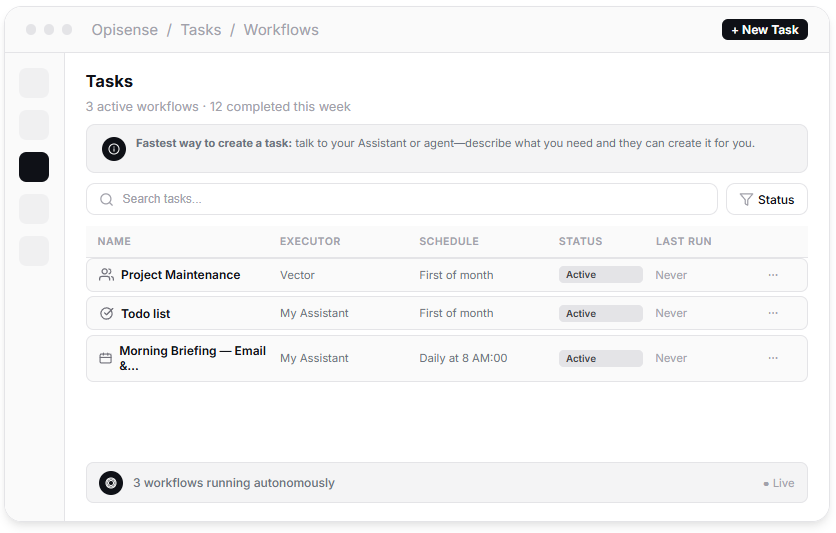Viewport: 836px width, 533px height.
Task: Click the checkmark icon beside Todo list
Action: coord(107,314)
